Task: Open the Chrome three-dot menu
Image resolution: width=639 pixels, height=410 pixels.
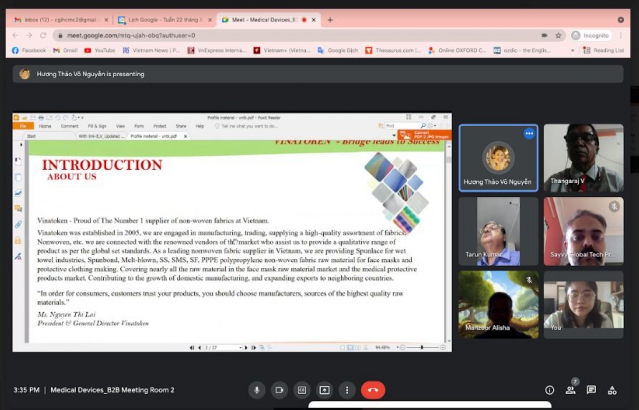Action: click(x=621, y=35)
